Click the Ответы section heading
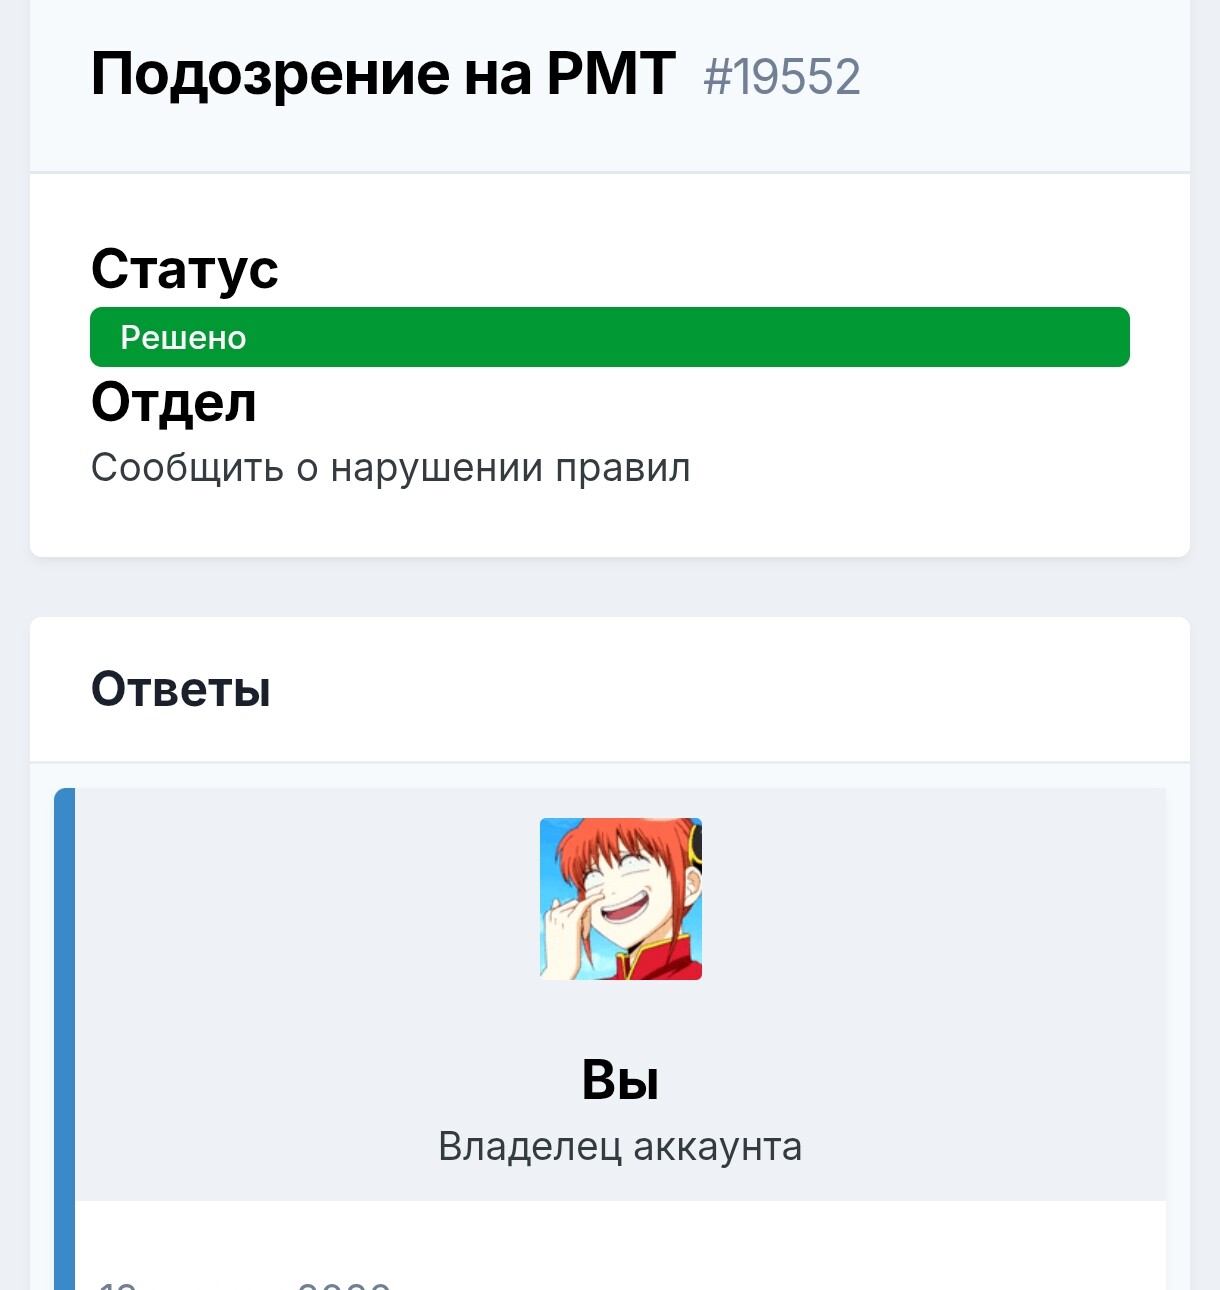This screenshot has height=1290, width=1220. 180,689
